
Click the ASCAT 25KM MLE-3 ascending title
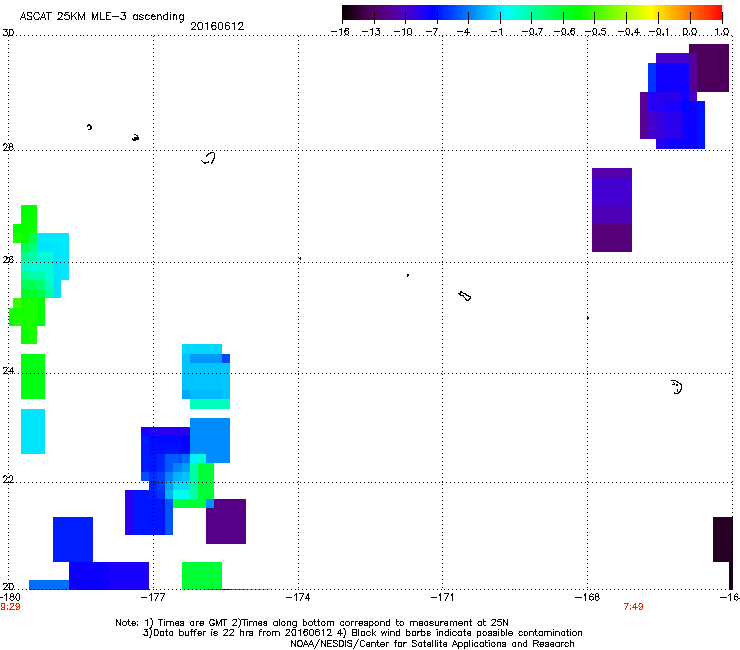(102, 16)
